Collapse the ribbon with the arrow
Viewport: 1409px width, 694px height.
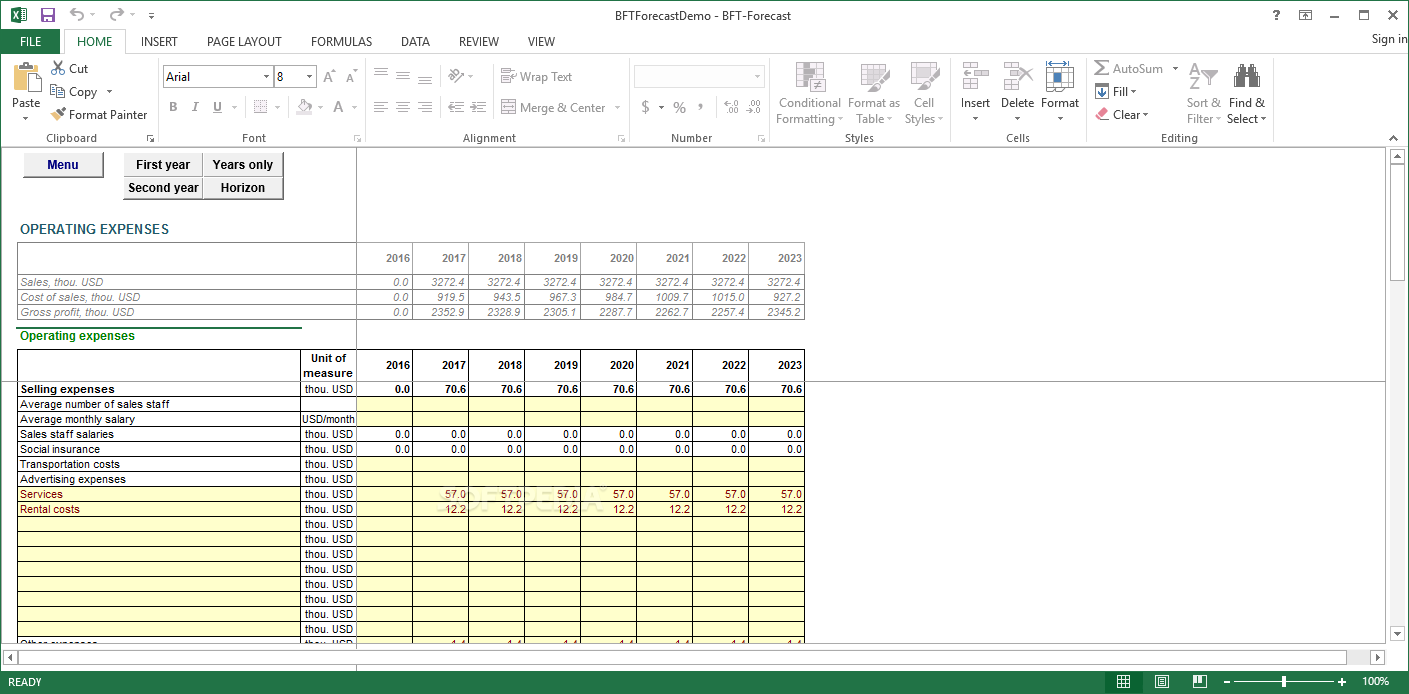tap(1394, 138)
